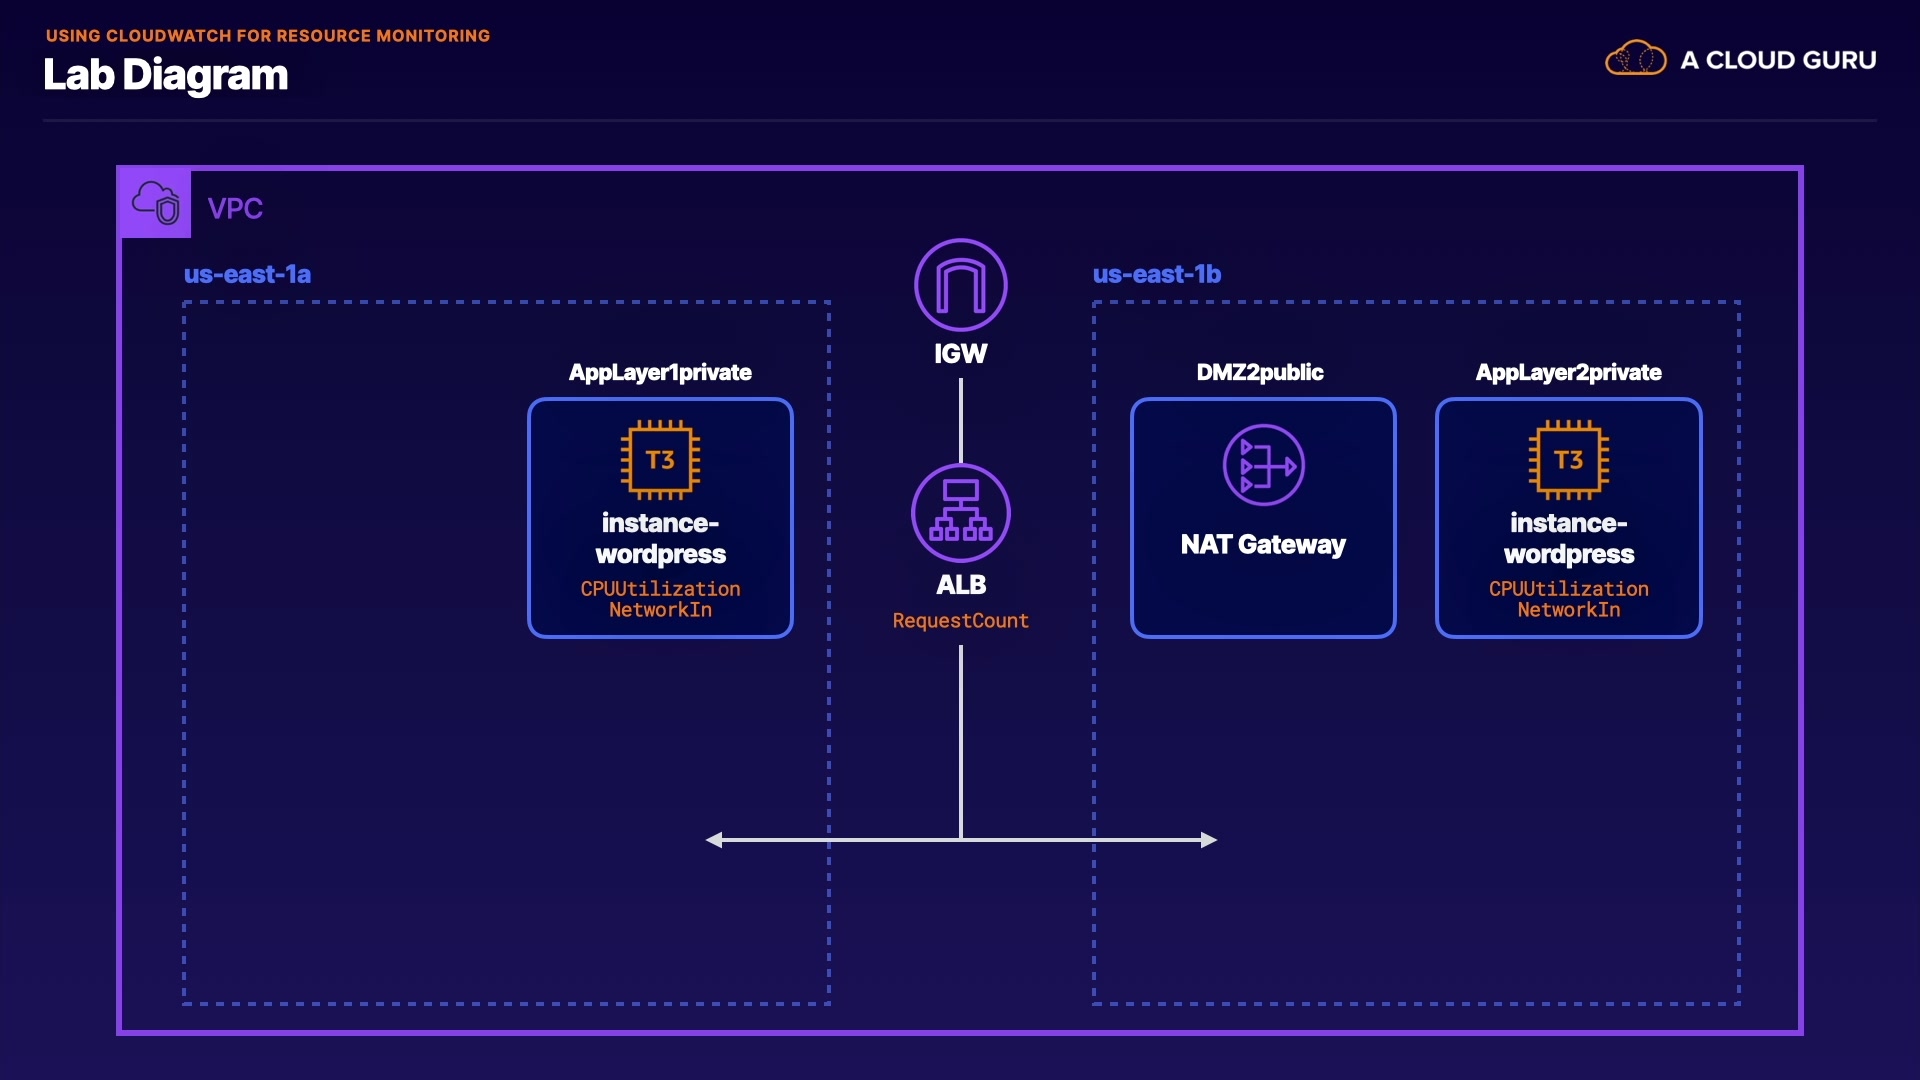Click the IGW internet gateway icon

click(960, 285)
